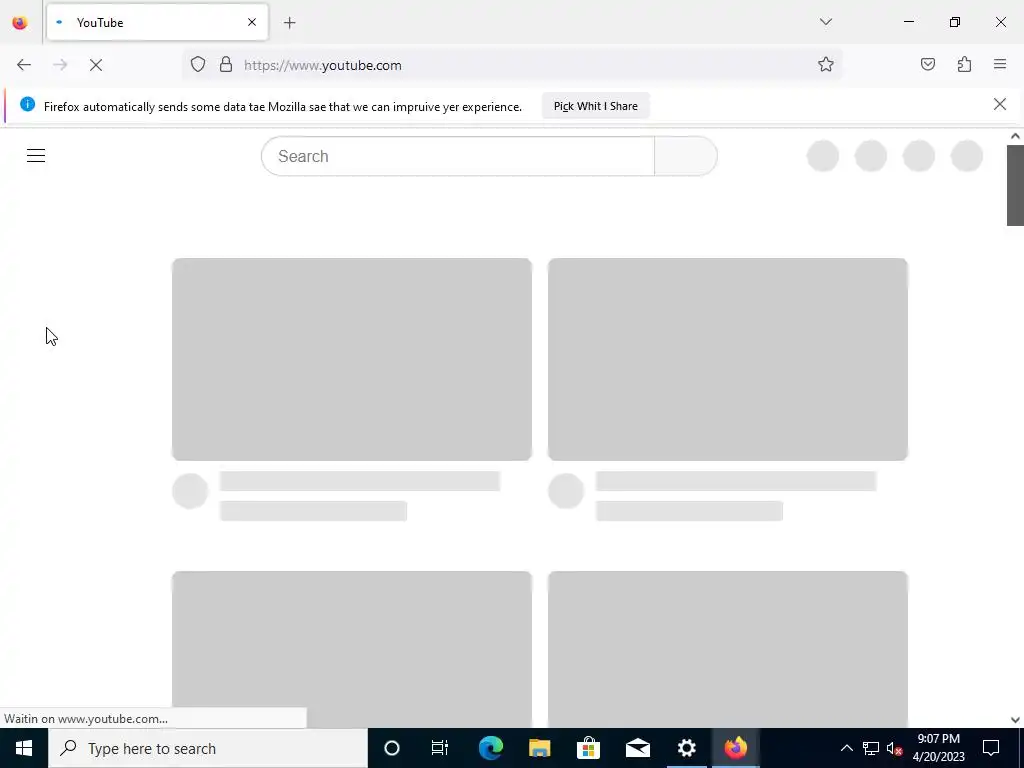The width and height of the screenshot is (1024, 768).
Task: Click the Pick Whit I Share button
Action: tap(596, 106)
